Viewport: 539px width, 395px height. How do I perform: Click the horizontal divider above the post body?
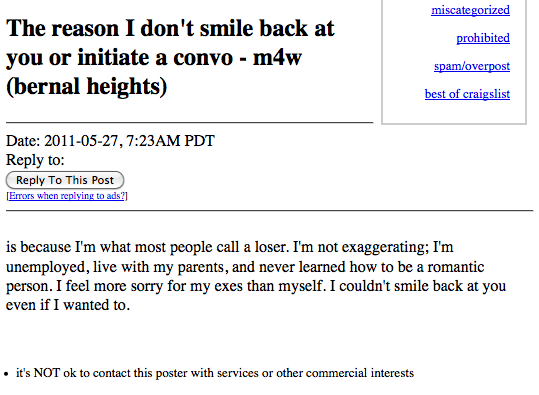[270, 211]
